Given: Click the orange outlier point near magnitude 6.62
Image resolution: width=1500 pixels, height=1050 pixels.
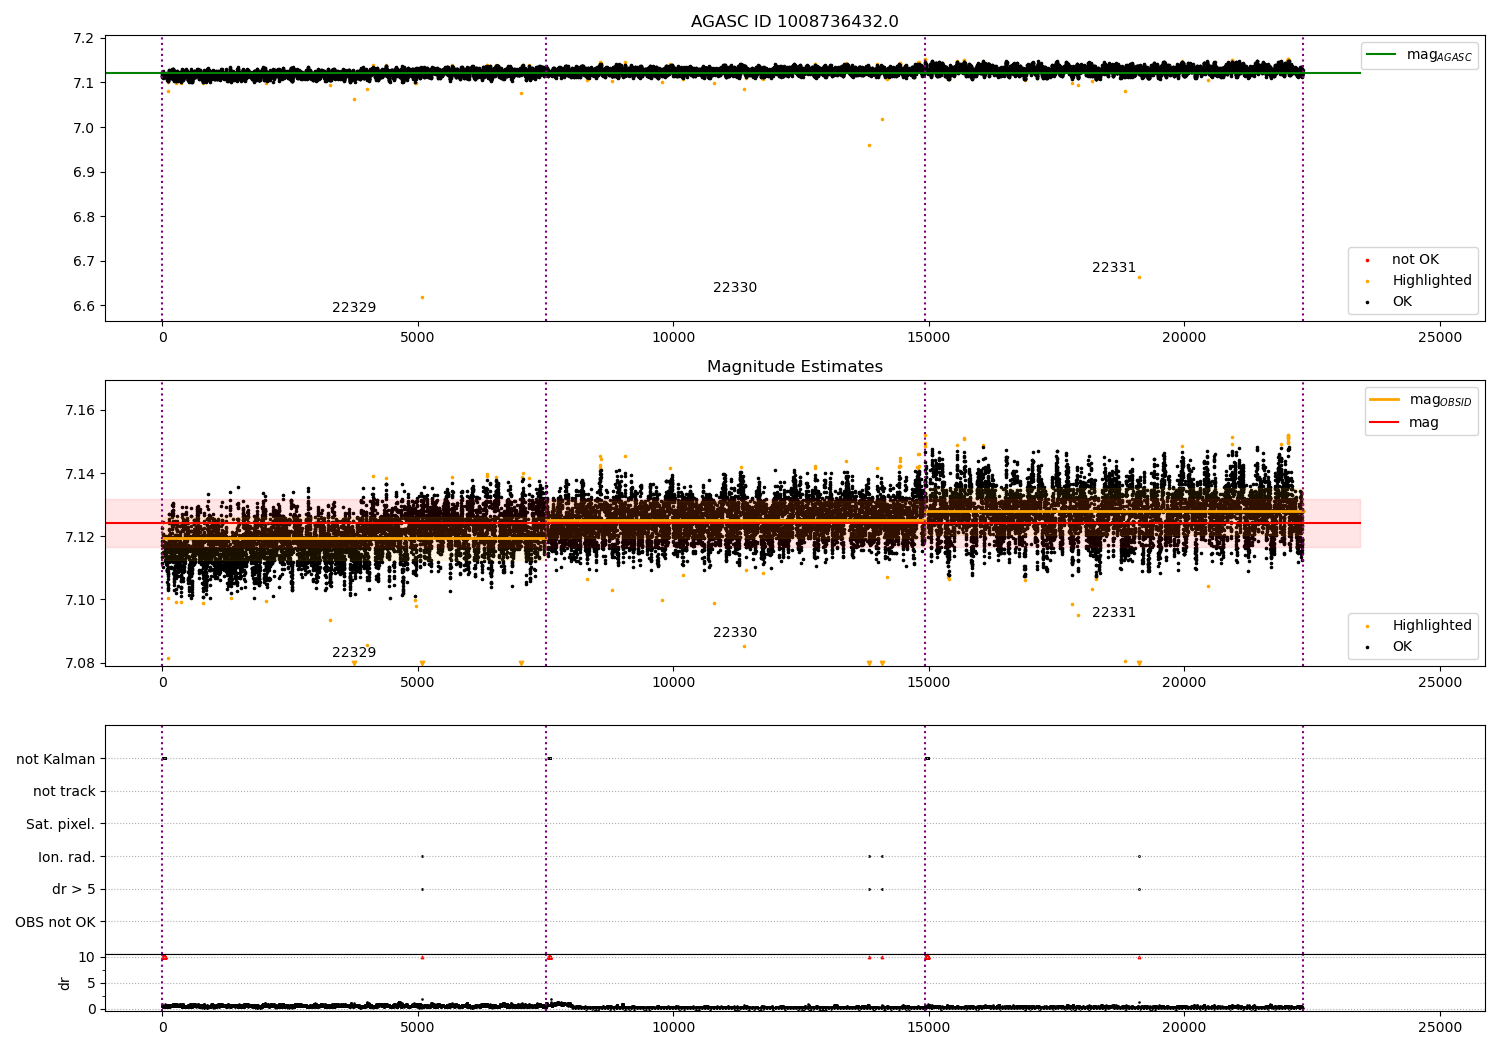Looking at the screenshot, I should pyautogui.click(x=422, y=297).
